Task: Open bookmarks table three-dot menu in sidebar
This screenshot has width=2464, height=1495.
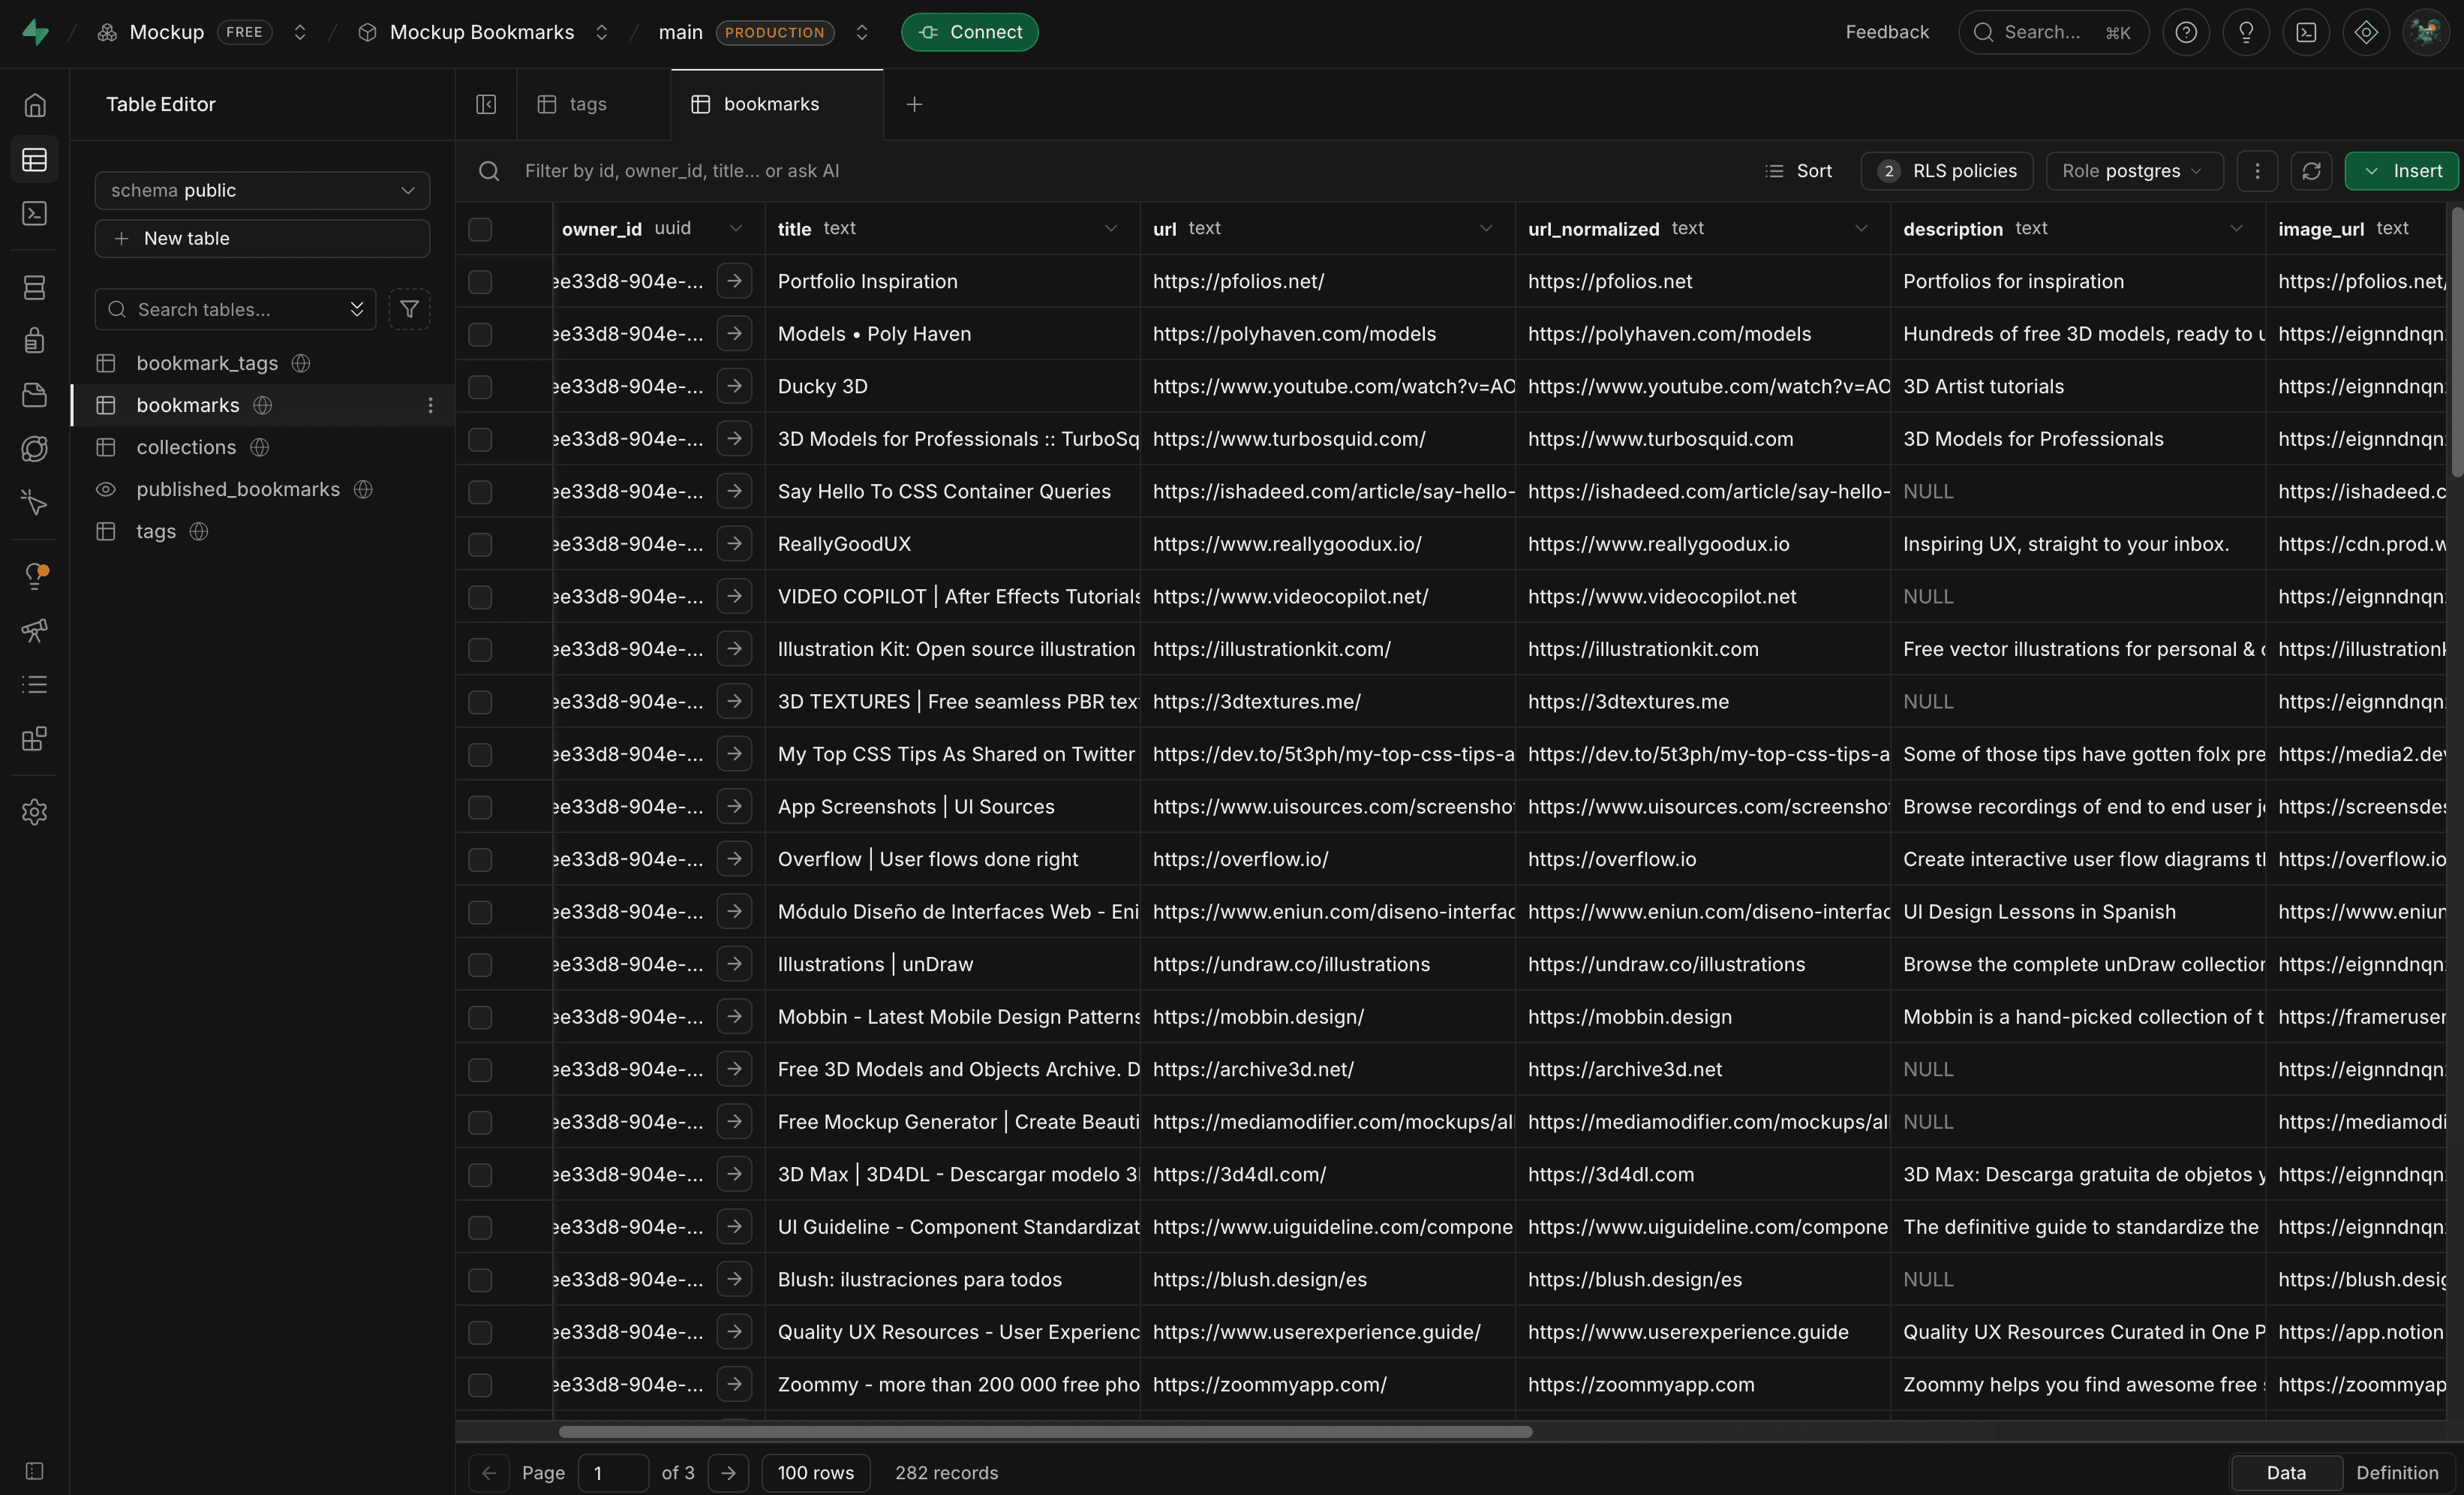Action: point(430,405)
